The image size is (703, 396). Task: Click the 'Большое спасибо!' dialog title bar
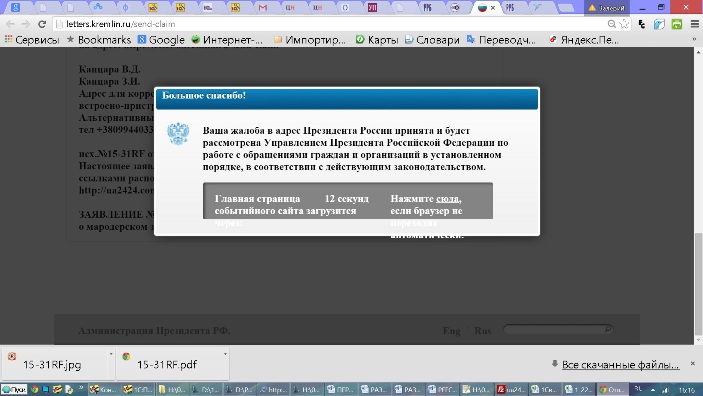pyautogui.click(x=347, y=98)
